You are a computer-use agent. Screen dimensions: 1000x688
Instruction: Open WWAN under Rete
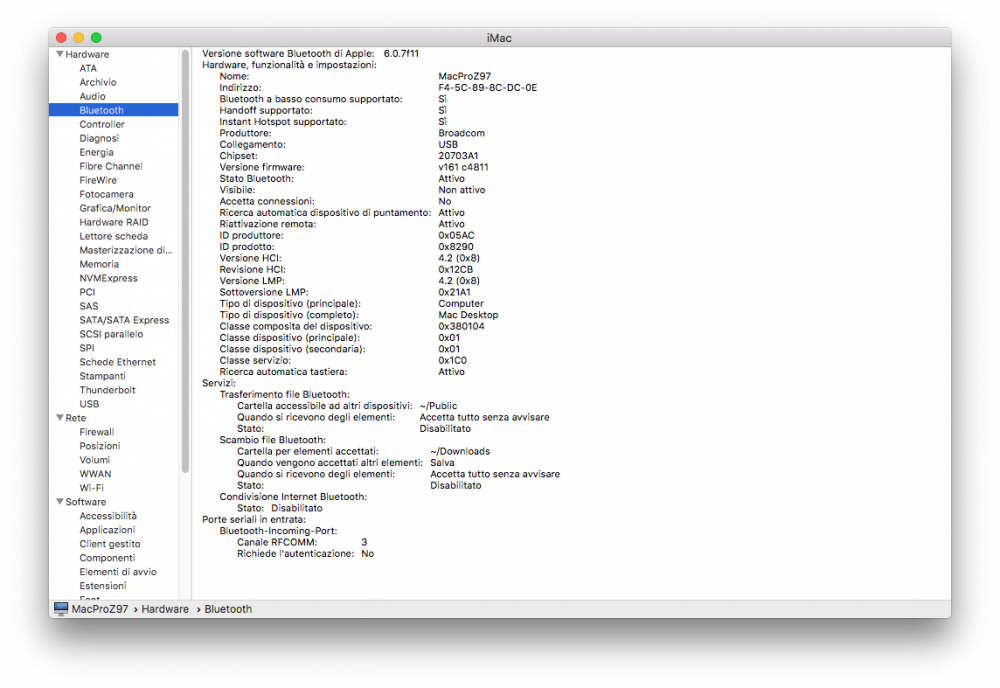(x=95, y=475)
